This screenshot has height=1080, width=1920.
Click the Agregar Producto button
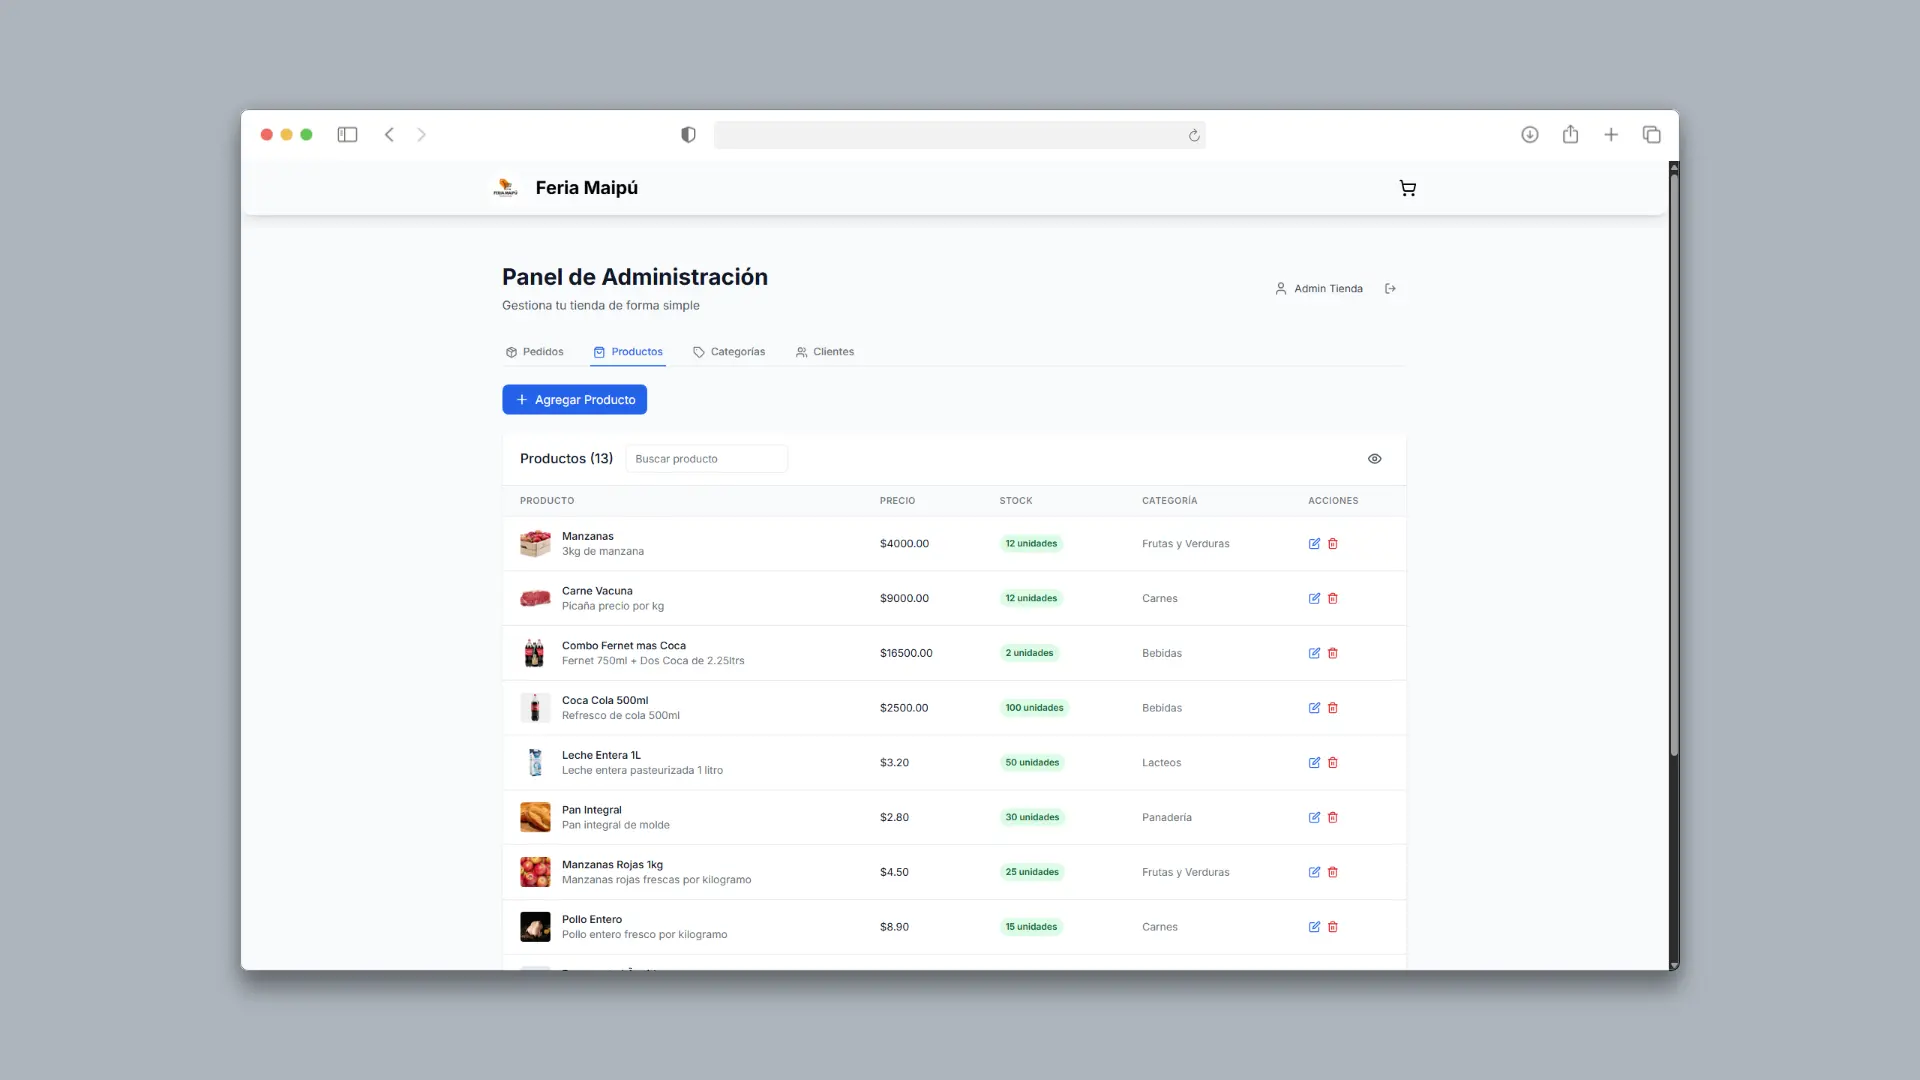tap(574, 400)
